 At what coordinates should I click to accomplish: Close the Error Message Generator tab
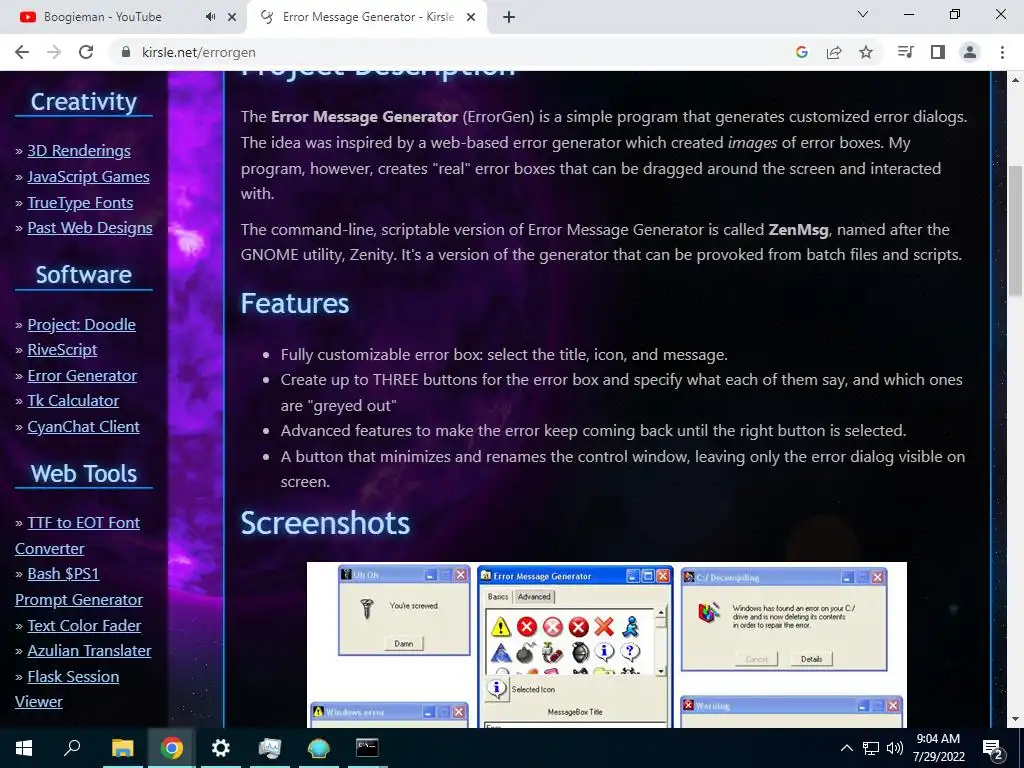[470, 17]
